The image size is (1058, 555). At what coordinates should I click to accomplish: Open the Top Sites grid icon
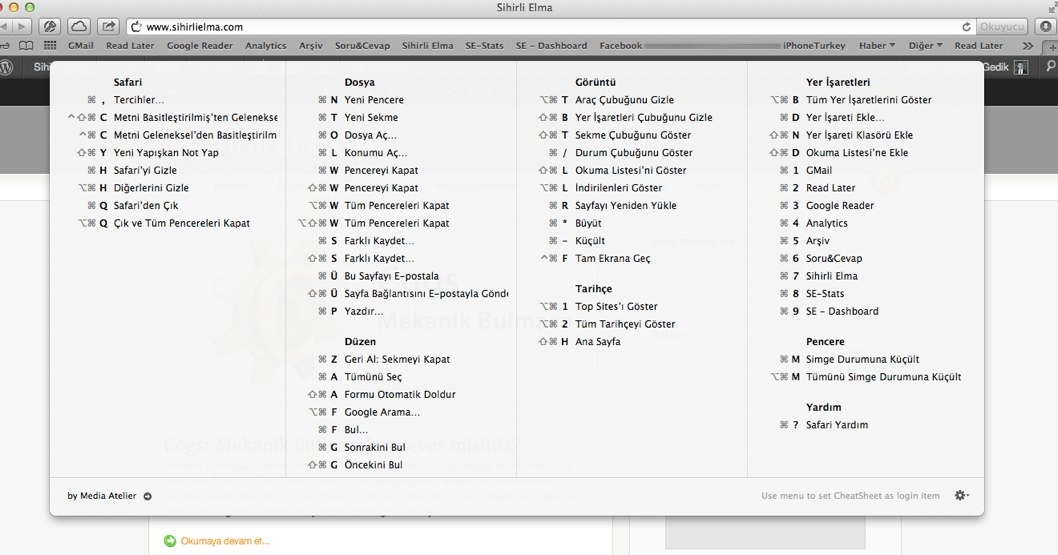[x=50, y=46]
